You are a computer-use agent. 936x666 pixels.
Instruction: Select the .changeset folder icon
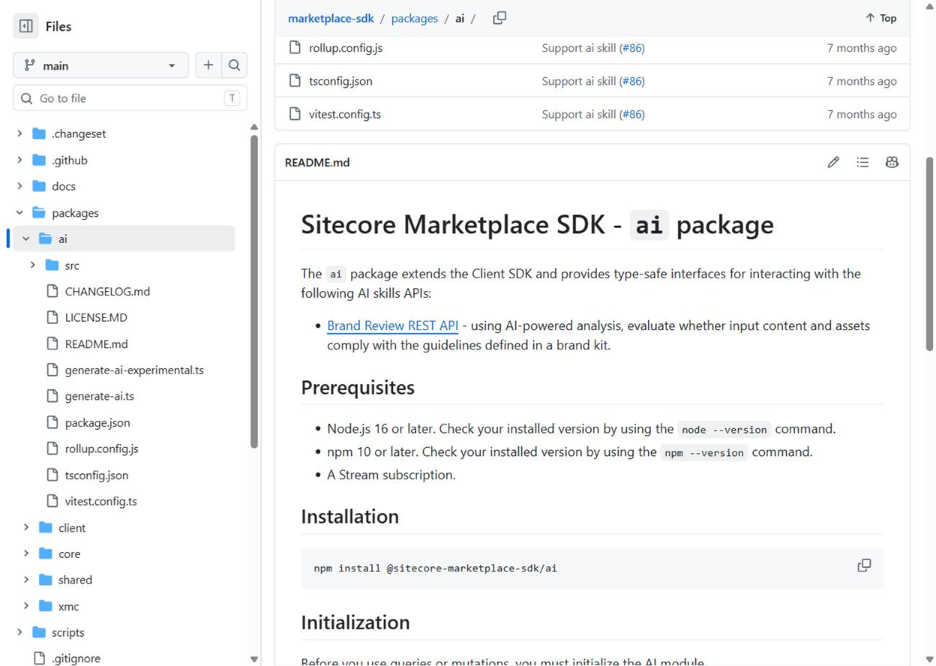(39, 134)
